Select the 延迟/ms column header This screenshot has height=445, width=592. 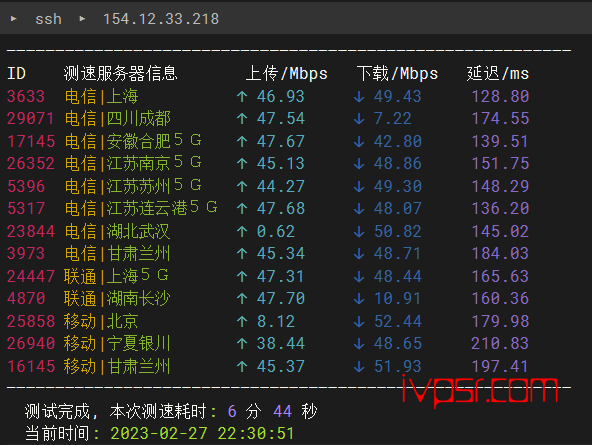point(498,74)
